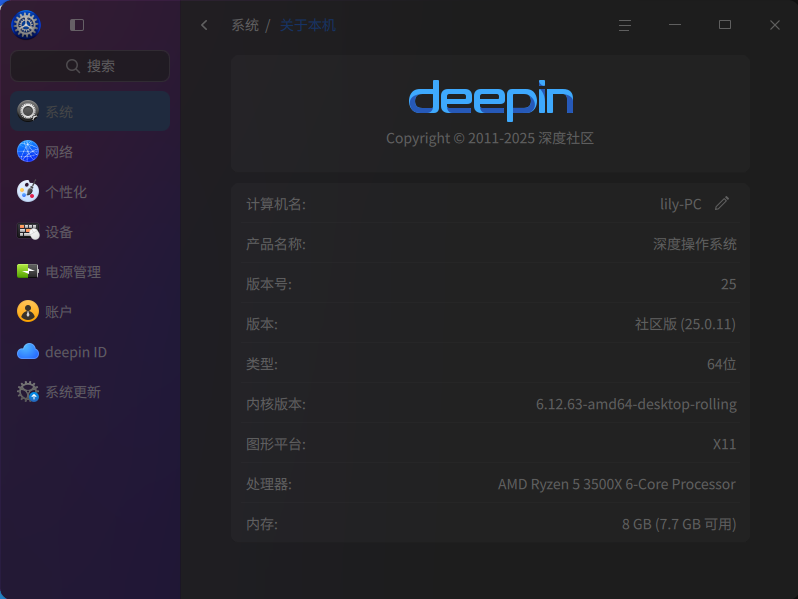Image resolution: width=798 pixels, height=599 pixels.
Task: Click the graphics platform value X11
Action: tap(724, 444)
